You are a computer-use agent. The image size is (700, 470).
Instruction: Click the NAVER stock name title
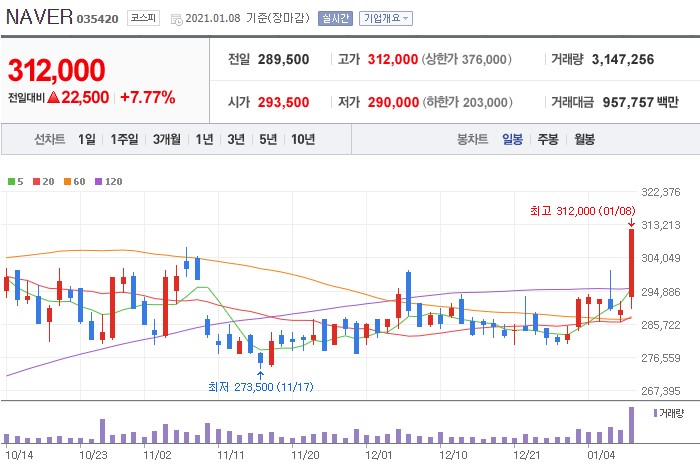point(39,17)
